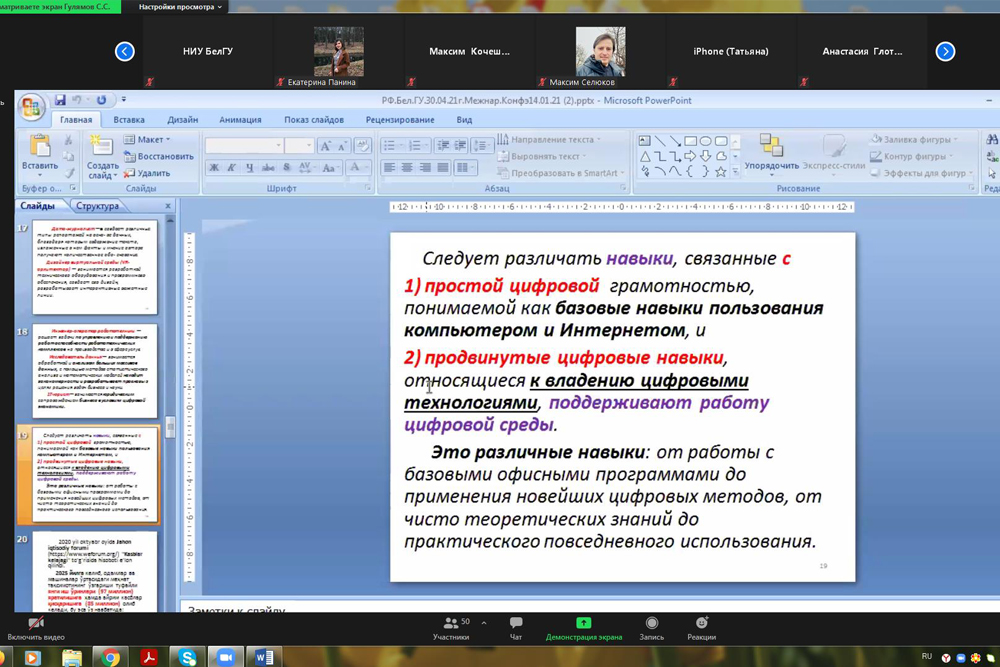The image size is (1000, 667).
Task: Toggle the video on (Включить видео)
Action: (x=36, y=623)
